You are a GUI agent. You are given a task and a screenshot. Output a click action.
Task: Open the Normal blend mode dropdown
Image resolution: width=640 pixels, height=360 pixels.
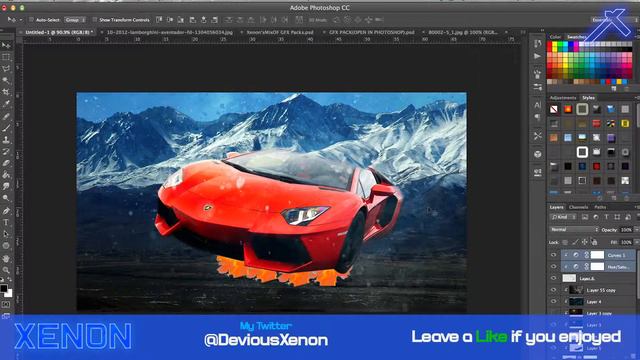[x=574, y=230]
